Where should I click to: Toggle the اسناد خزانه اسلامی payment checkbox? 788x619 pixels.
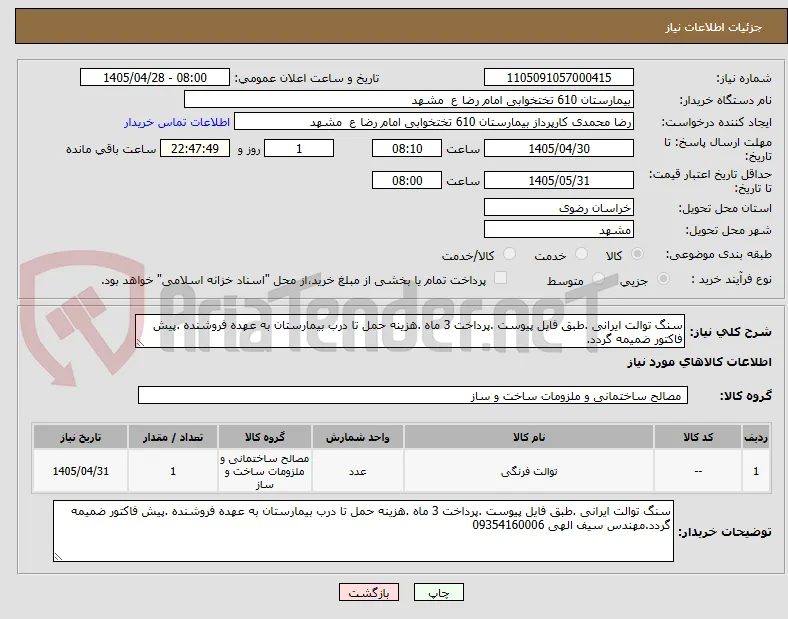pos(500,278)
